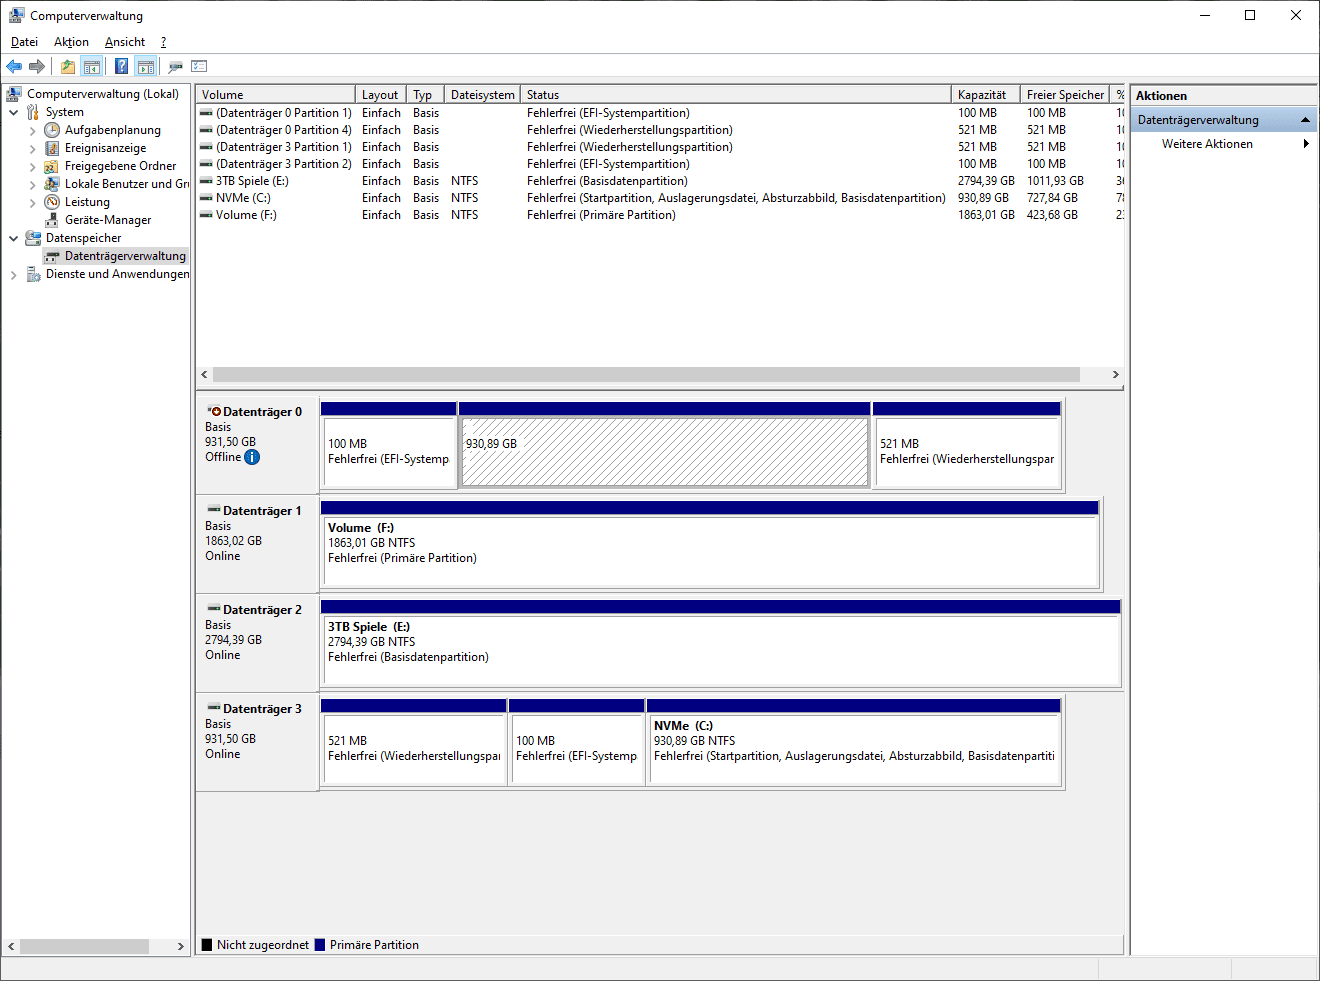
Task: Sort by the Kapazität column header
Action: 986,95
